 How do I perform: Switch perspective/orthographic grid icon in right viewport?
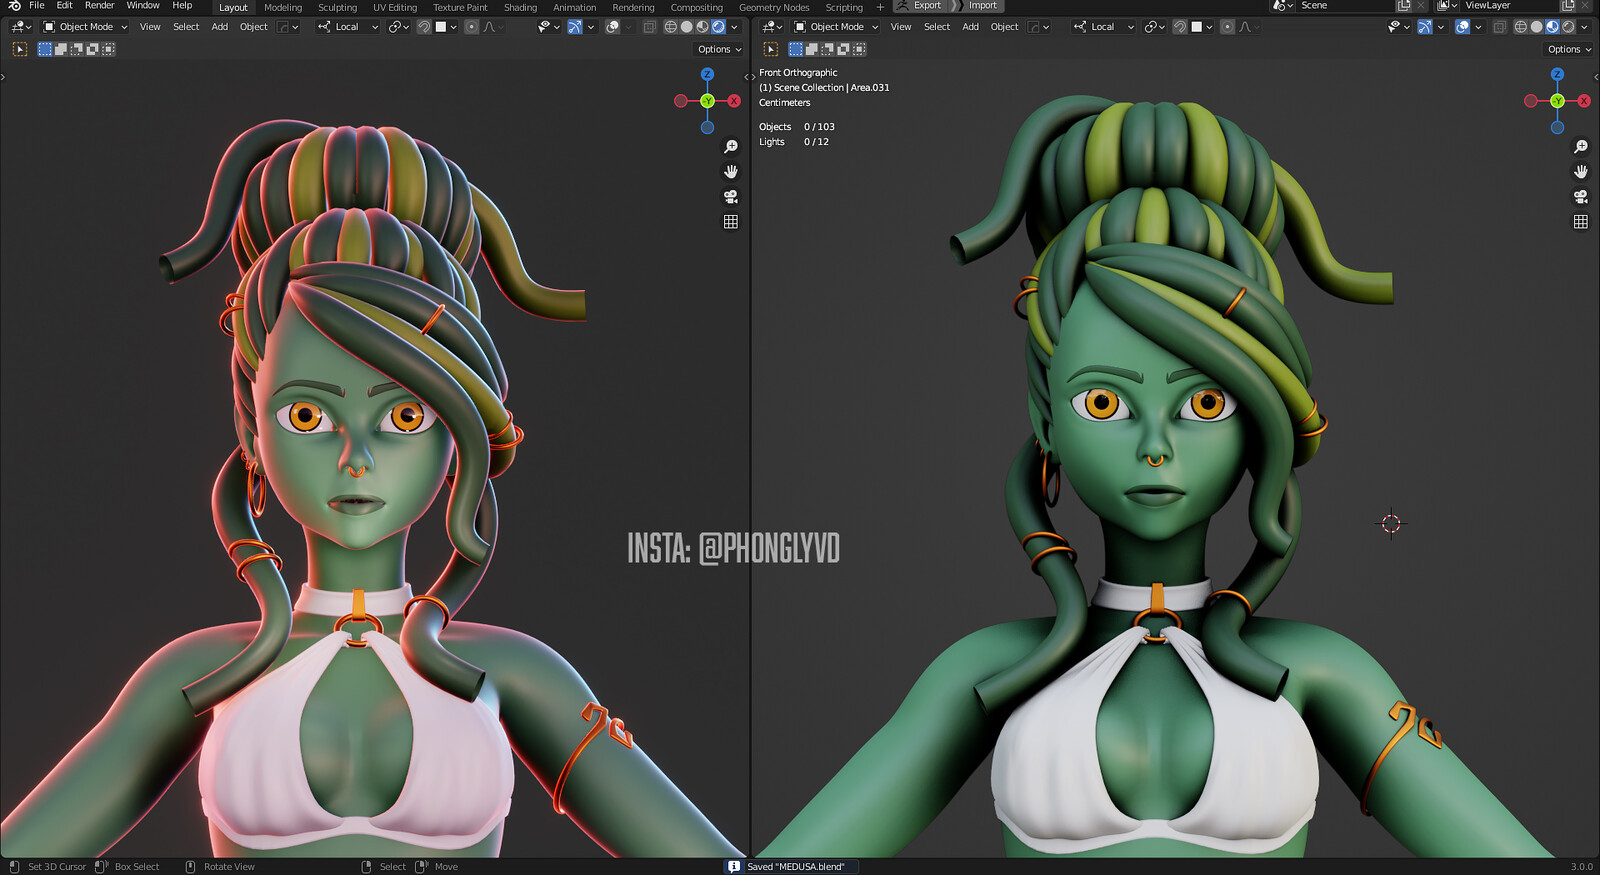click(x=1581, y=222)
